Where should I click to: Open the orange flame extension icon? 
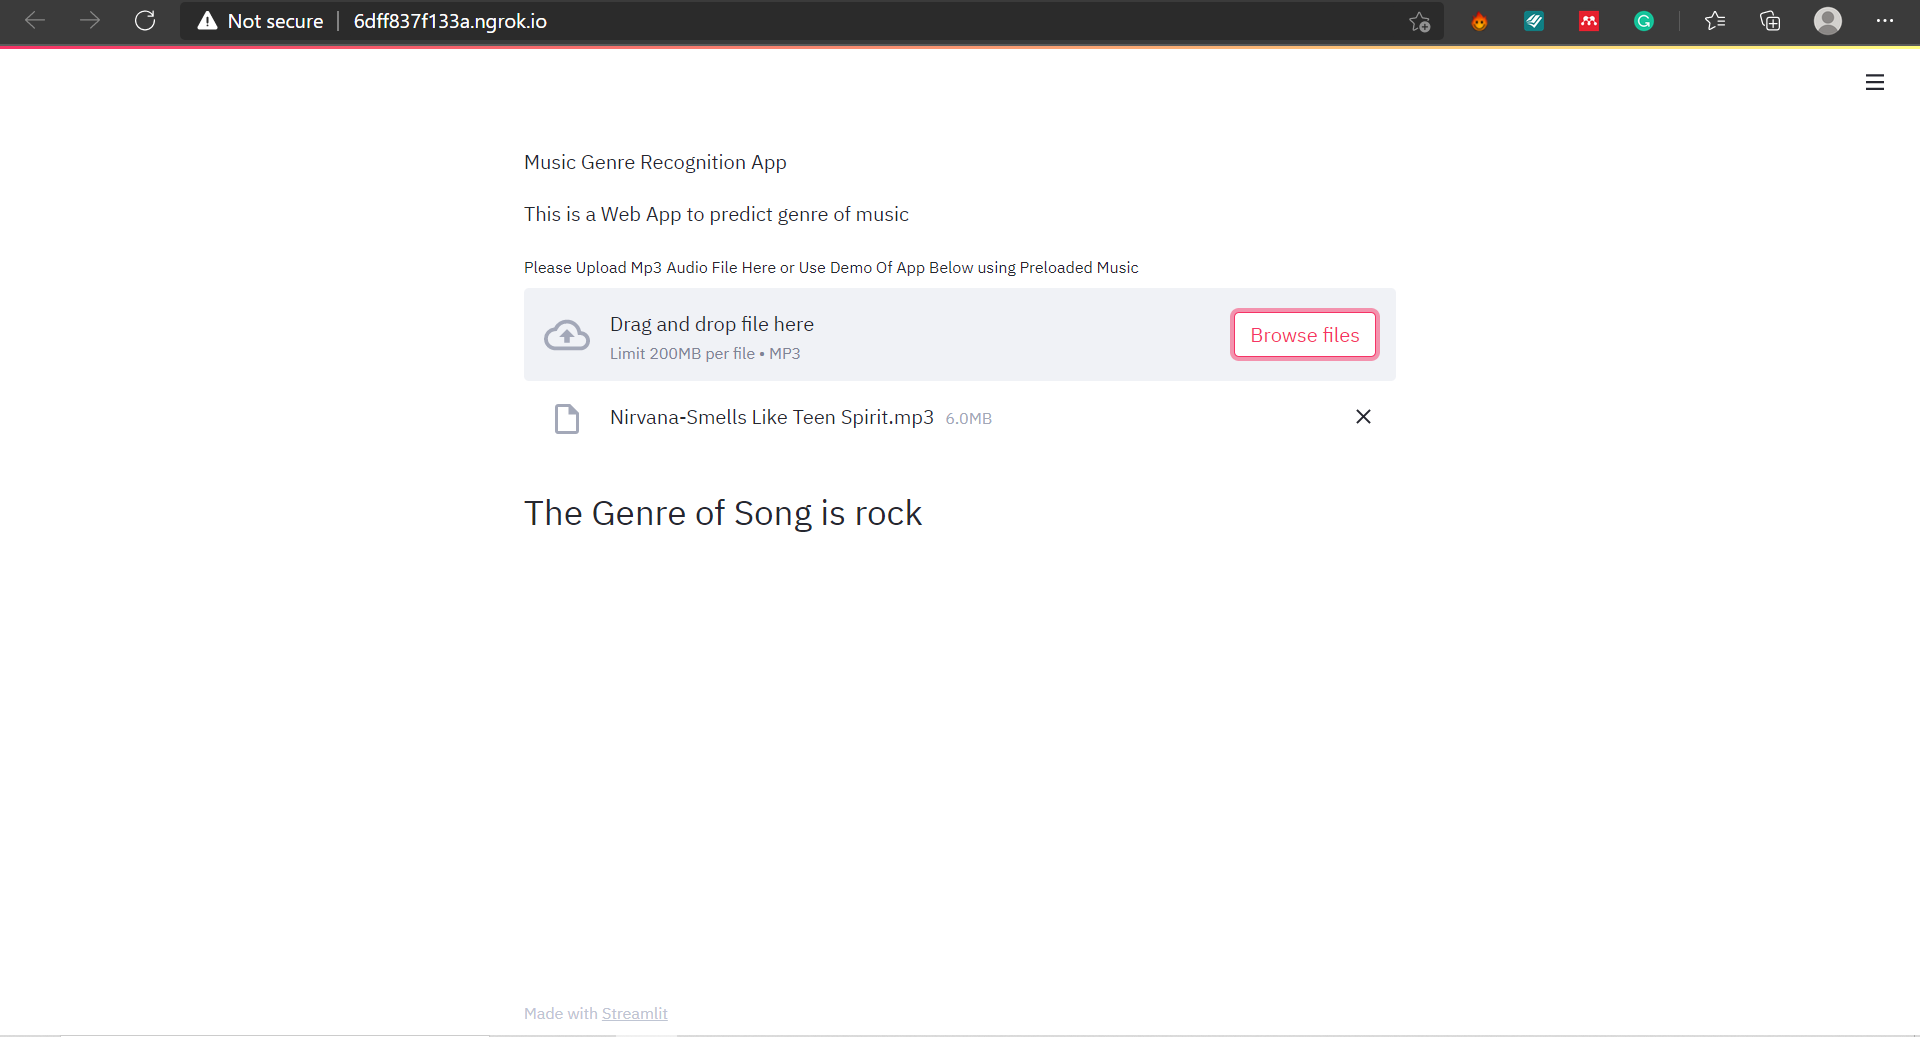pos(1479,21)
